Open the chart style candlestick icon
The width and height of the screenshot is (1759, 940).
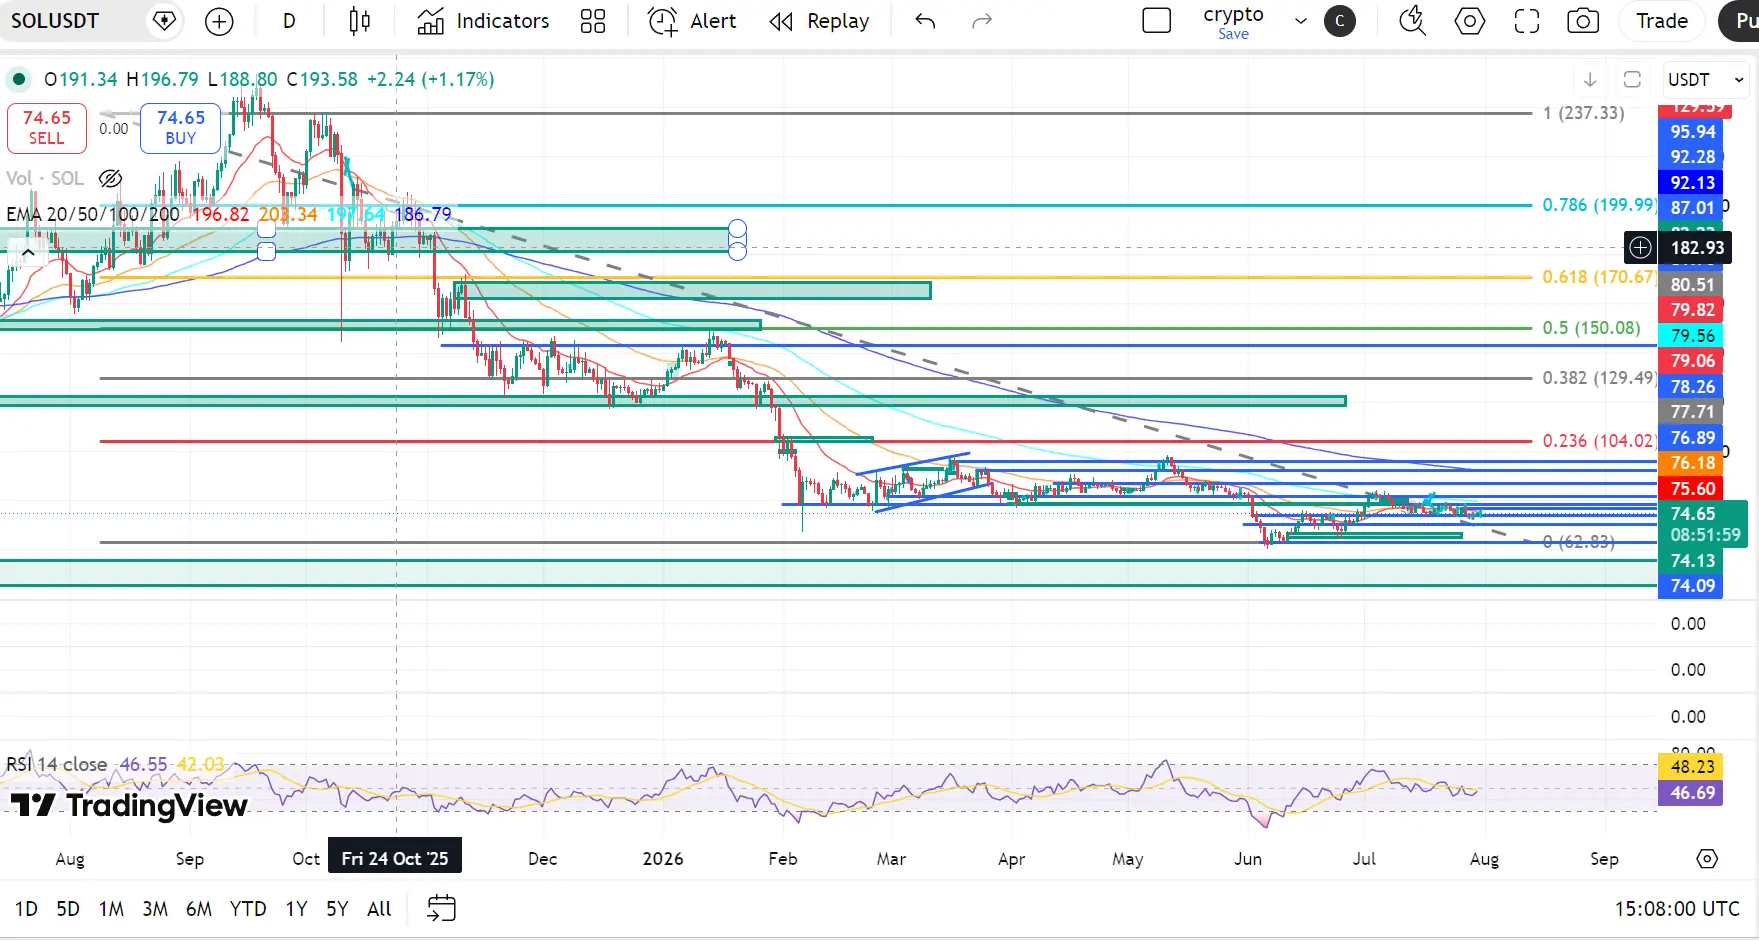(360, 21)
